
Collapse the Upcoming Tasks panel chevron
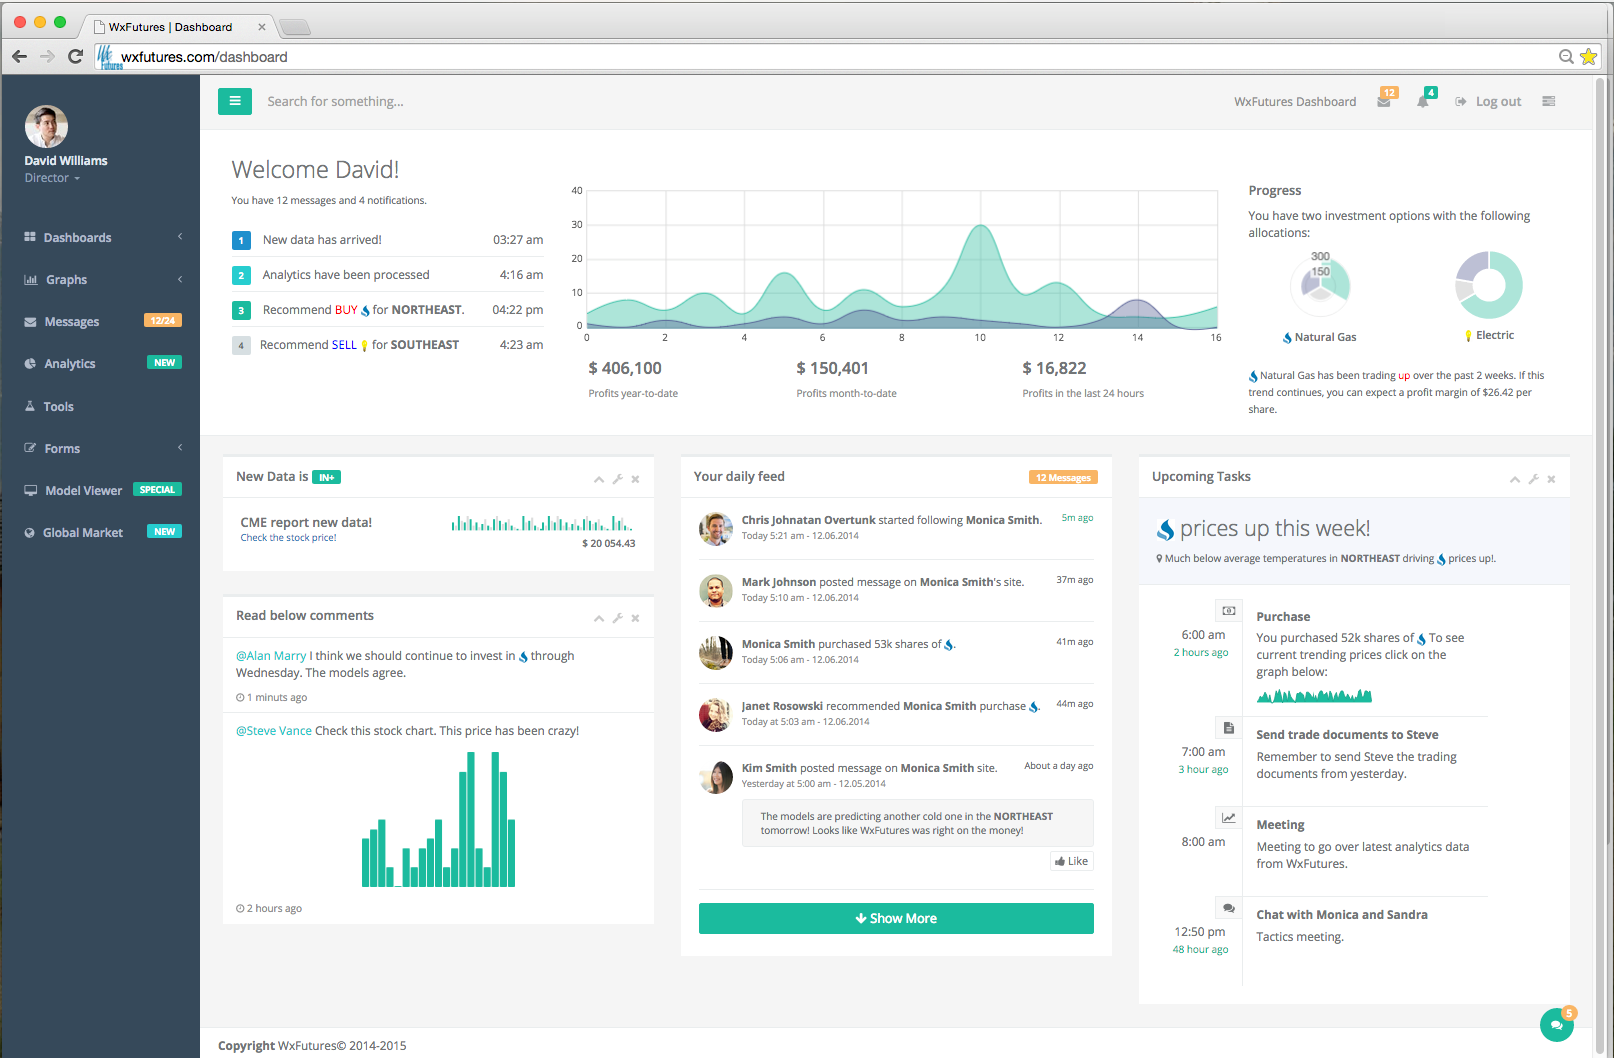coord(1515,479)
